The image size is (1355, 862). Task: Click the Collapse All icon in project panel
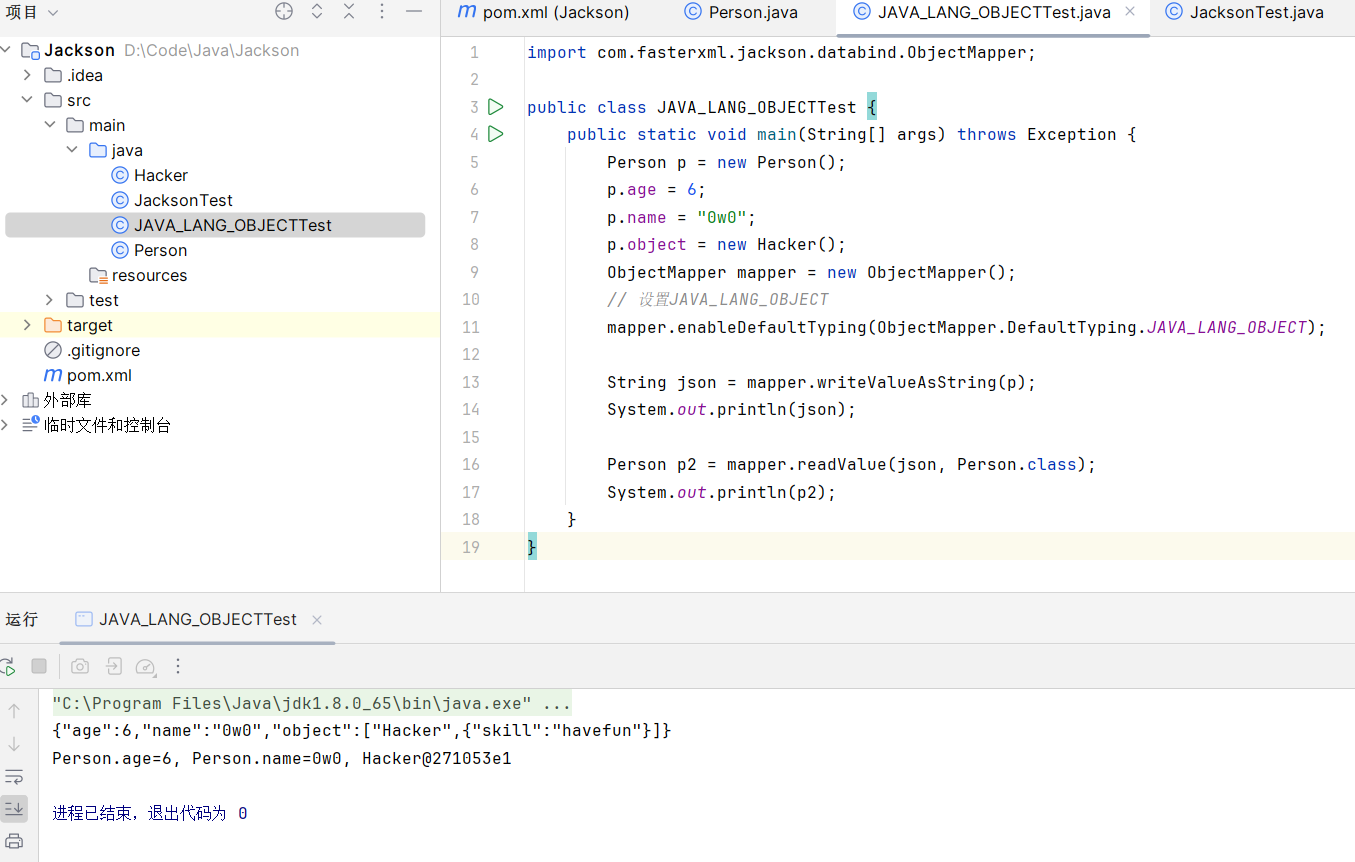tap(349, 12)
